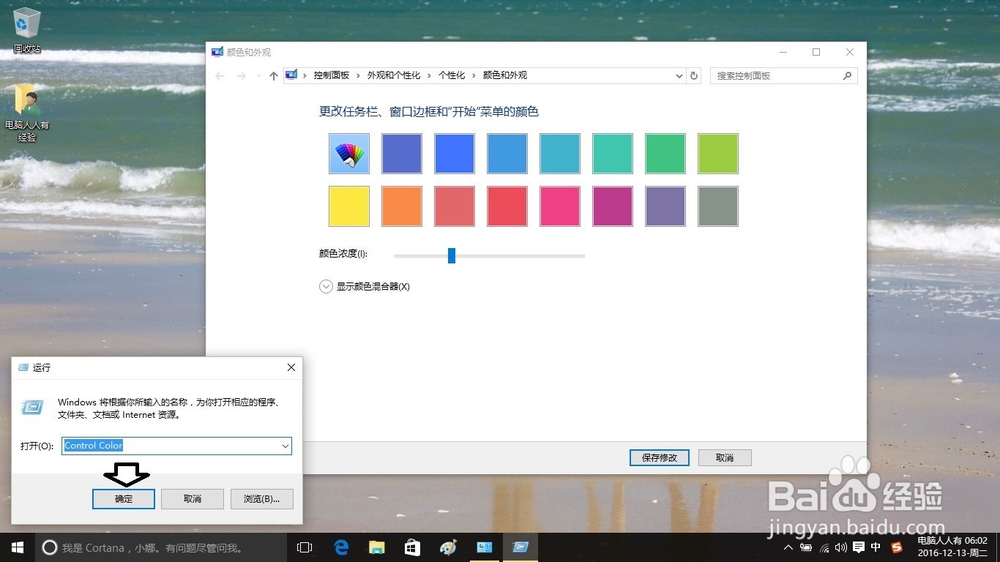Open the network tray icon
The height and width of the screenshot is (562, 1000).
tap(825, 547)
